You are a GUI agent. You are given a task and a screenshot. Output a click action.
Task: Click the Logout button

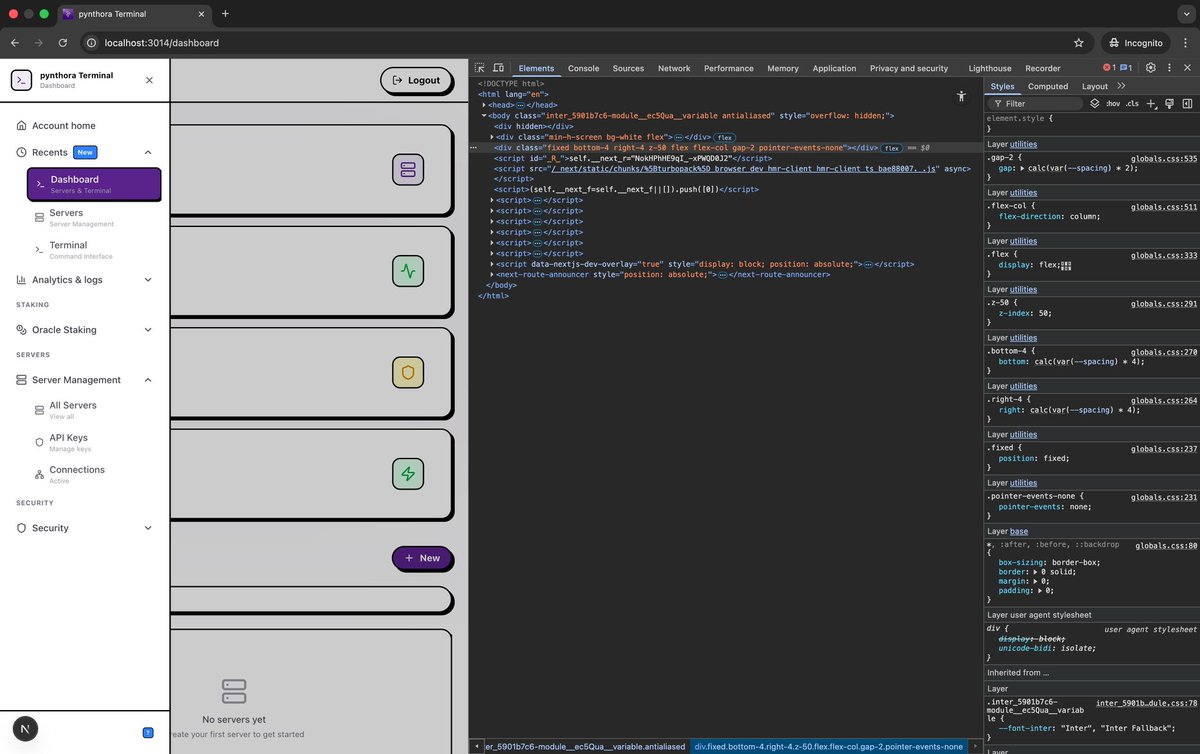(x=416, y=80)
